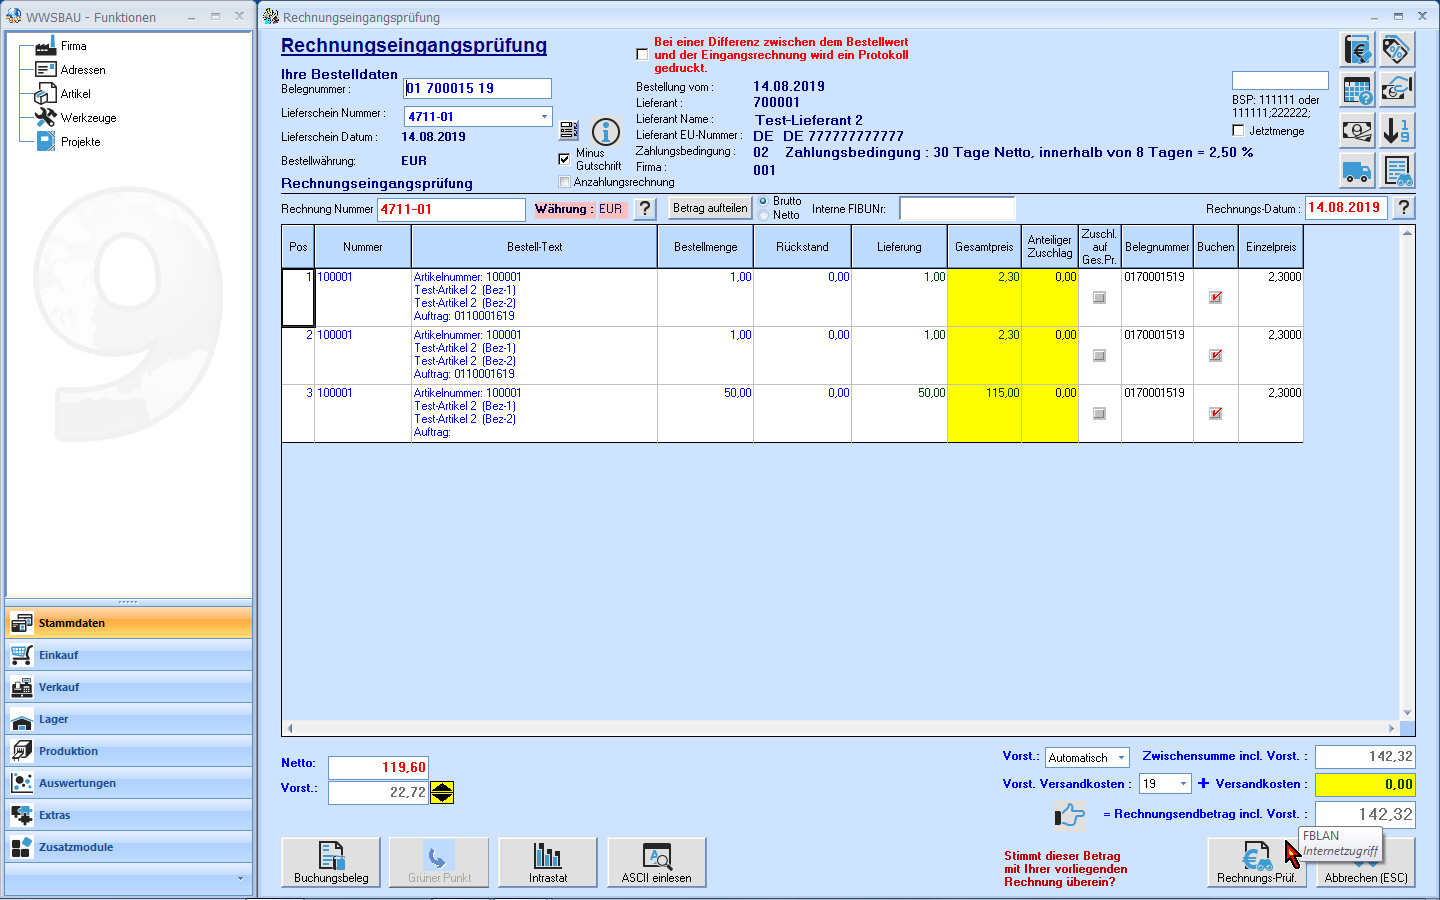Viewport: 1440px width, 900px height.
Task: Click the Interne FIBUNr input field
Action: tap(957, 209)
